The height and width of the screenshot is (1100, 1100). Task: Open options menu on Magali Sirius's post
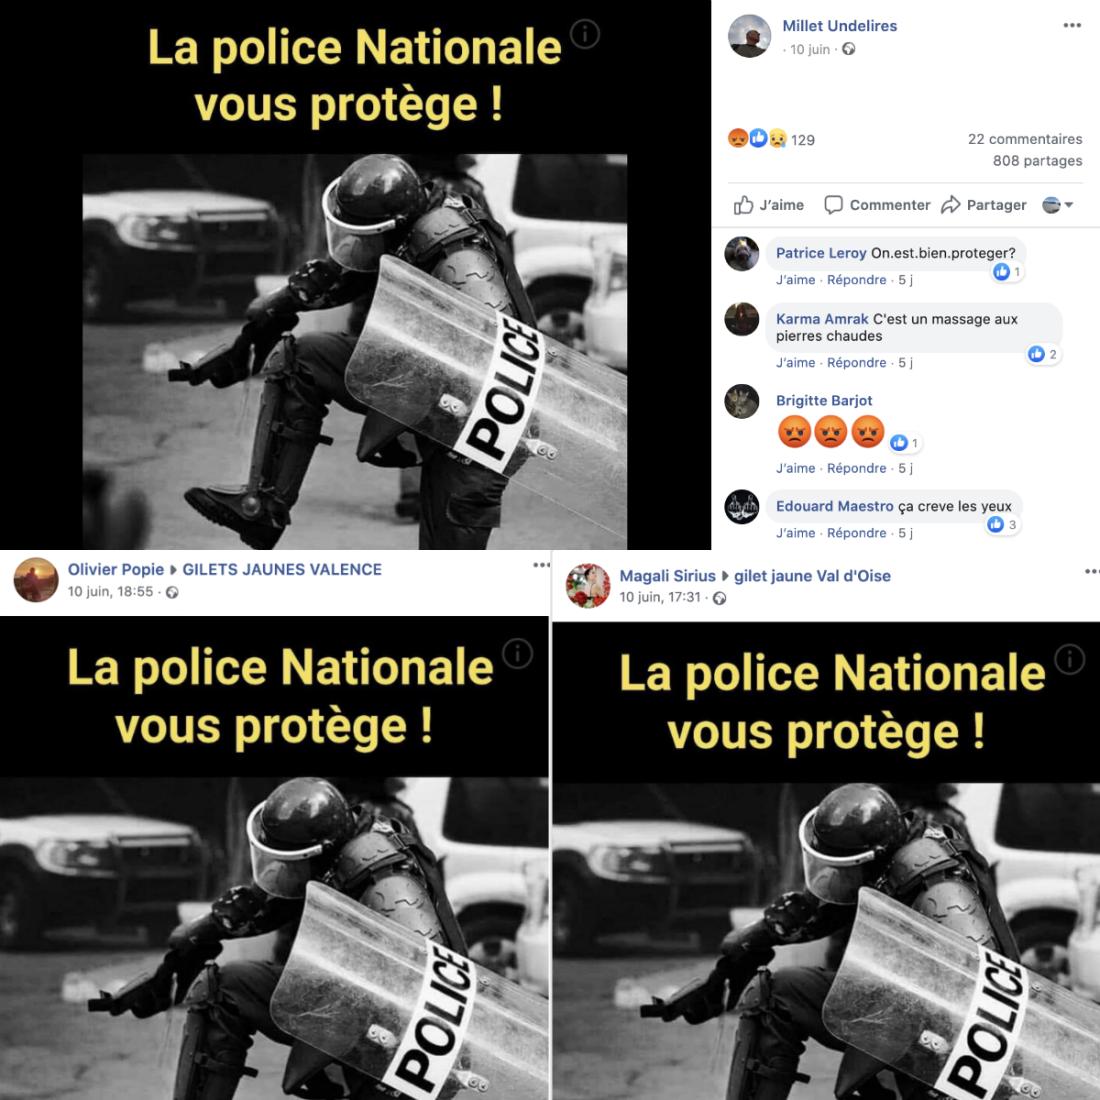pos(1092,571)
